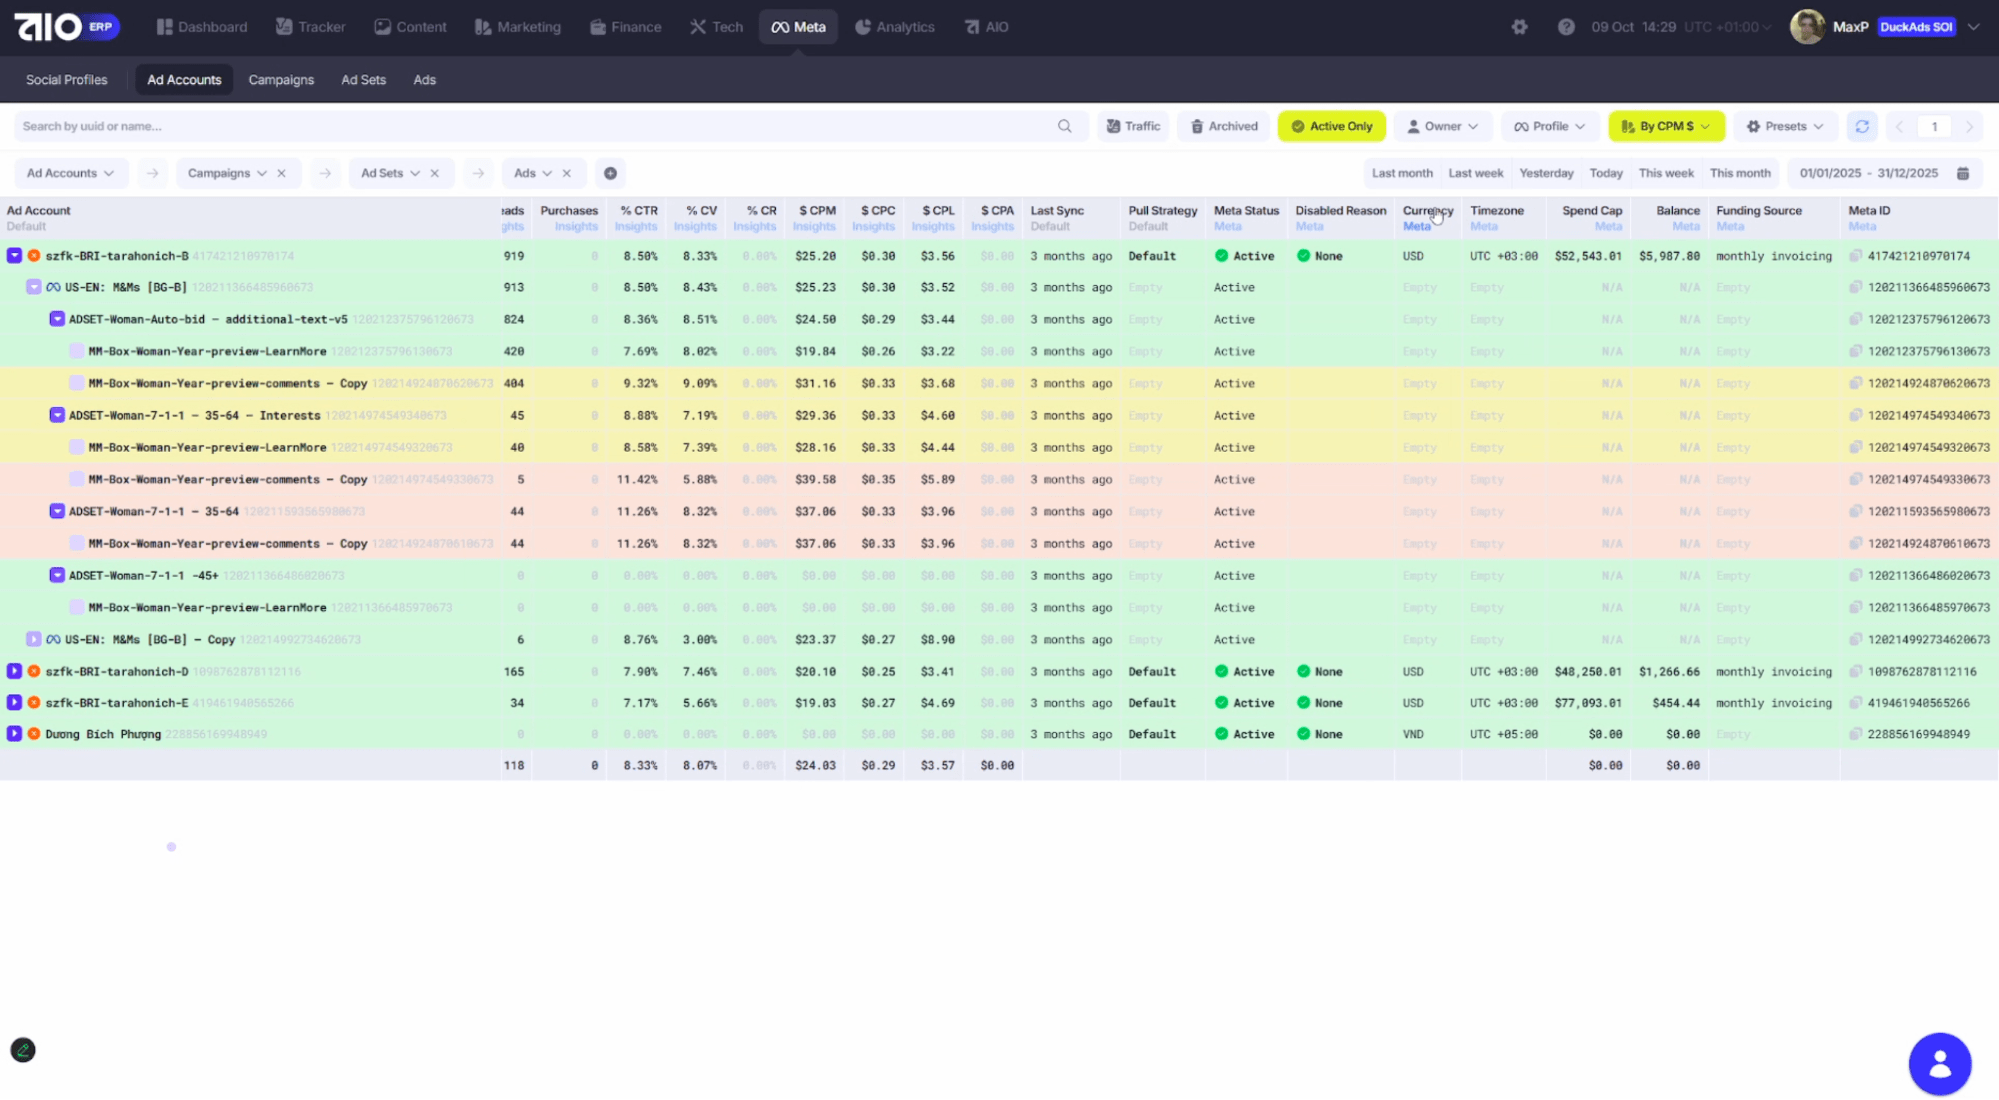Open the date range calendar icon
This screenshot has width=1999, height=1100.
[1963, 173]
